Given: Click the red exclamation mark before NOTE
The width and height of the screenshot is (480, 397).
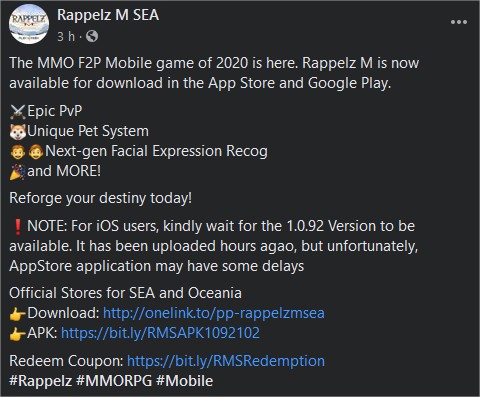Looking at the screenshot, I should (18, 227).
